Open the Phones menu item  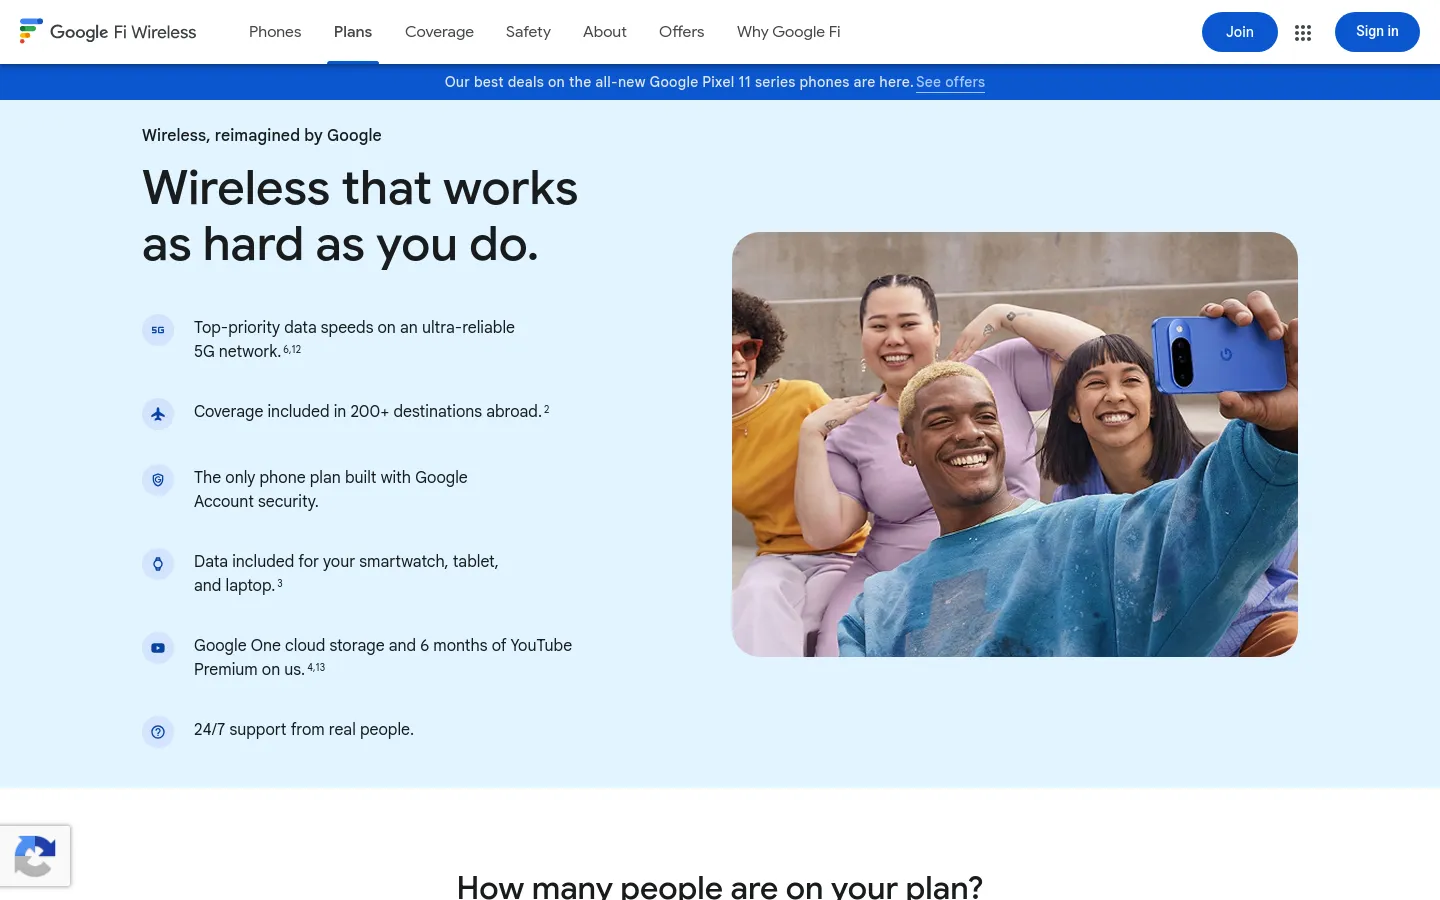pos(275,32)
